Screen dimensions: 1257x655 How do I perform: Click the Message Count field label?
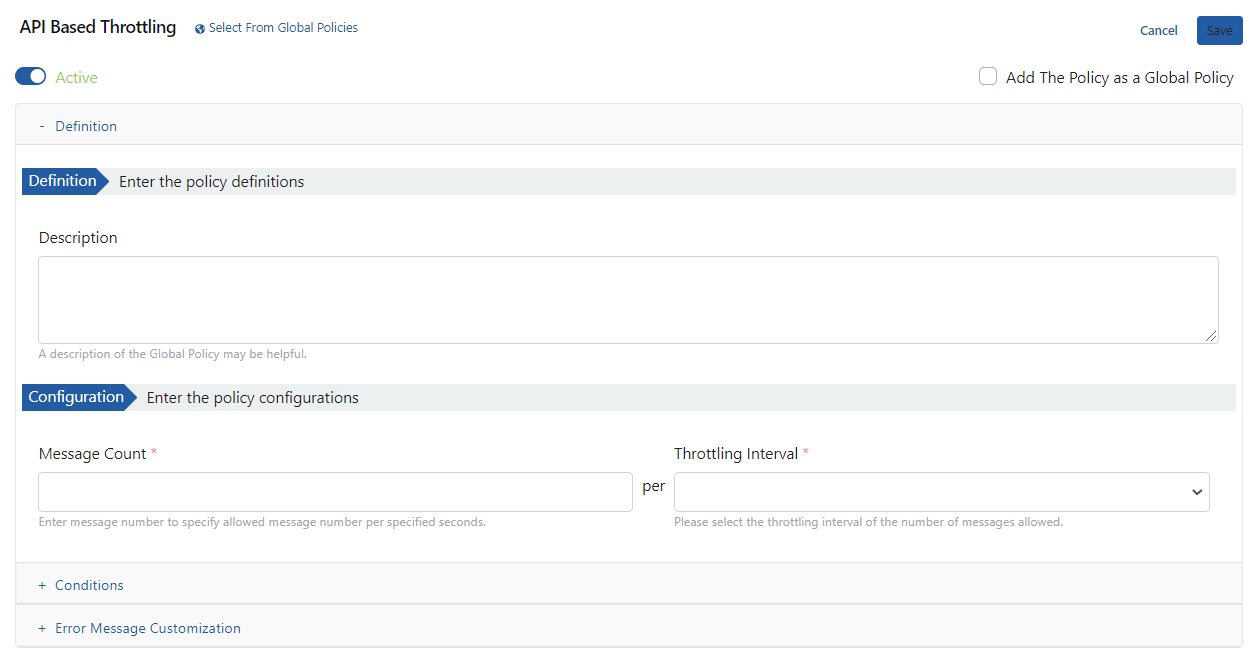click(92, 454)
